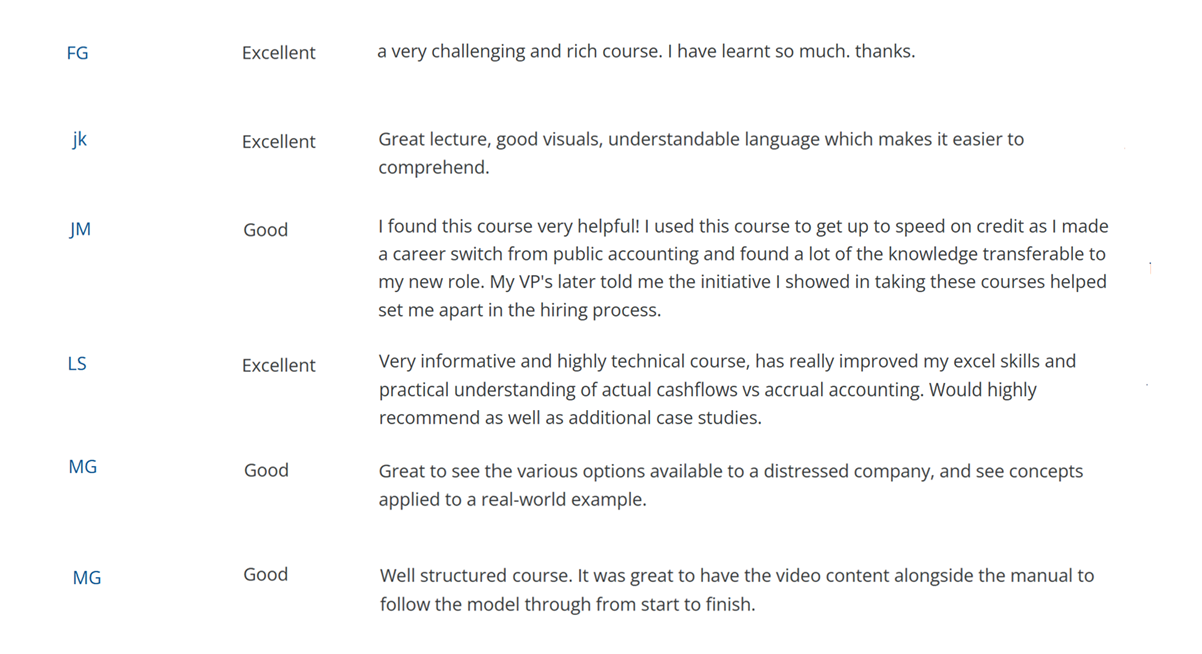Click the Excellent rating in FG's row

278,53
